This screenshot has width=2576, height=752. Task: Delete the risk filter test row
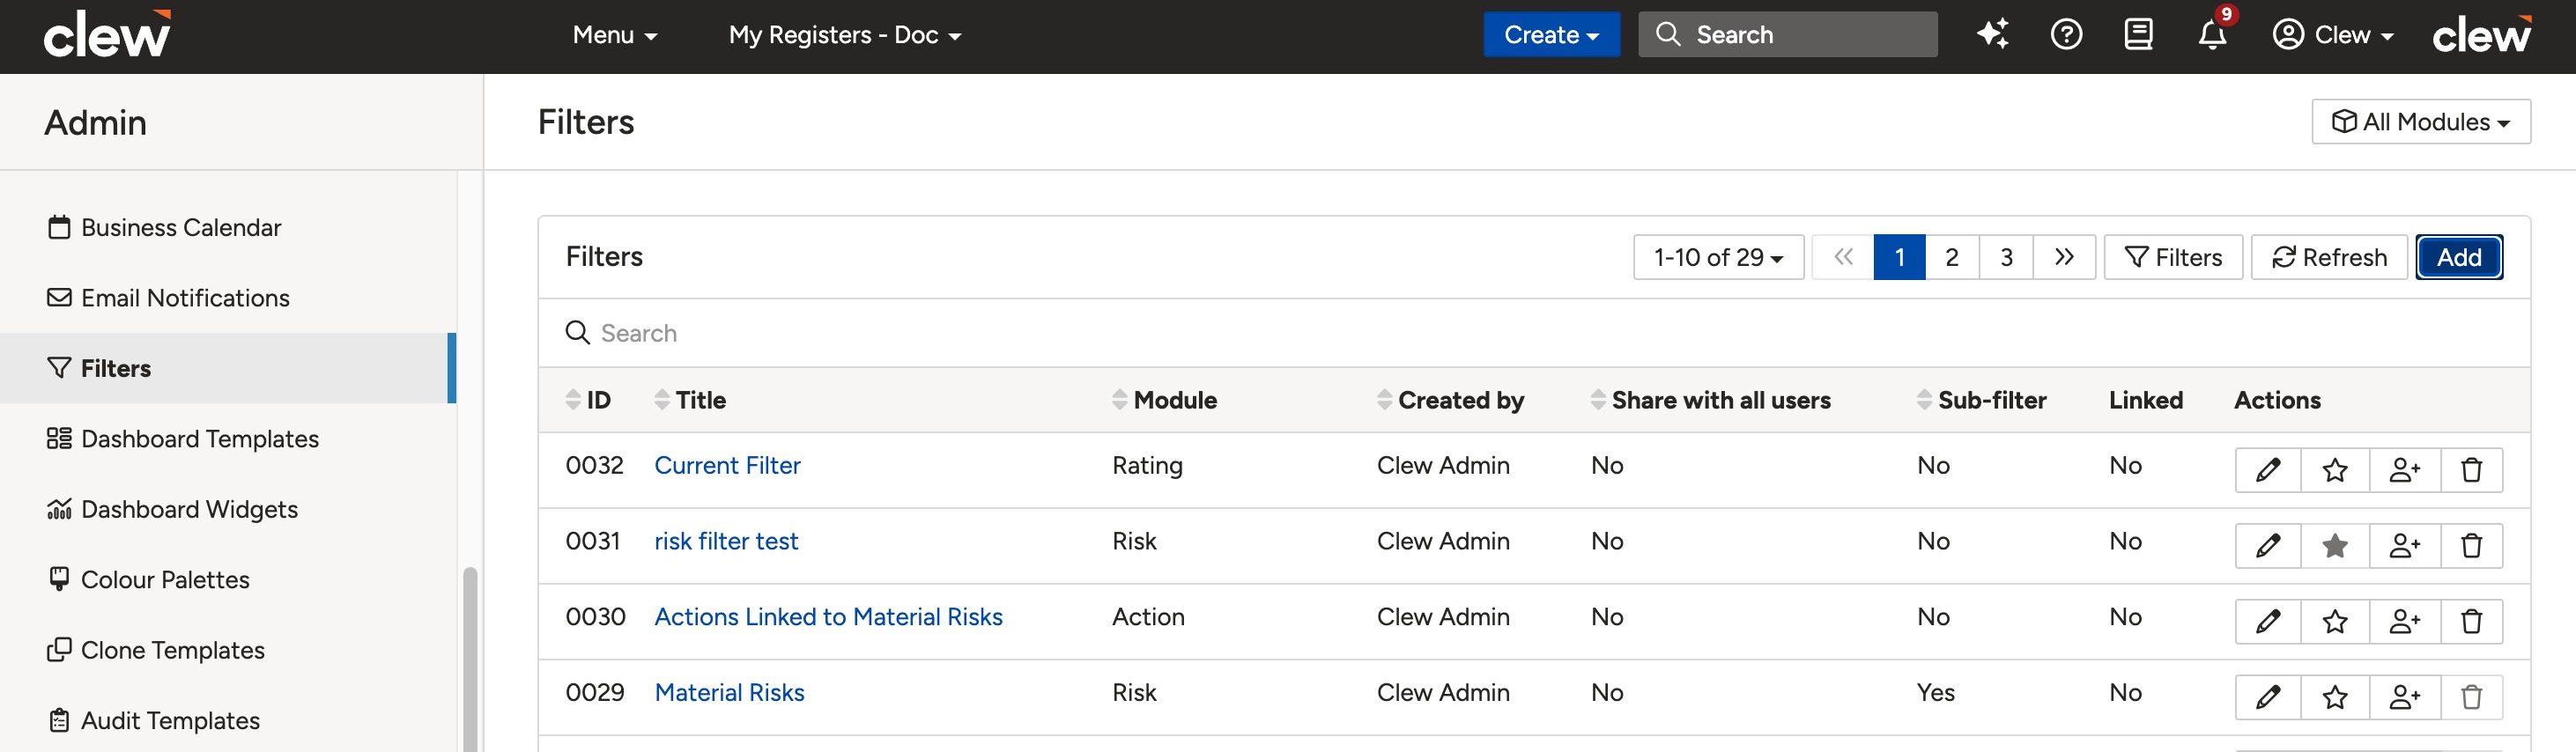(x=2471, y=546)
